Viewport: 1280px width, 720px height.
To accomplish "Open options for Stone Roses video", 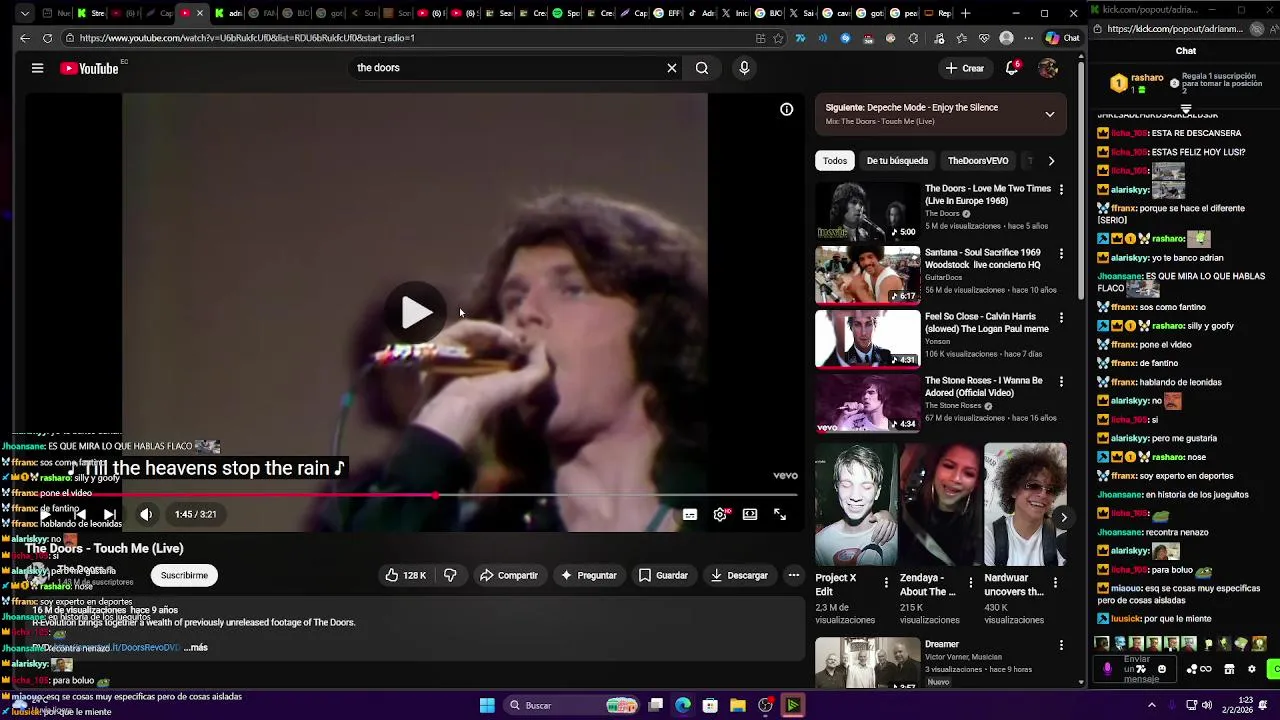I will (1062, 381).
